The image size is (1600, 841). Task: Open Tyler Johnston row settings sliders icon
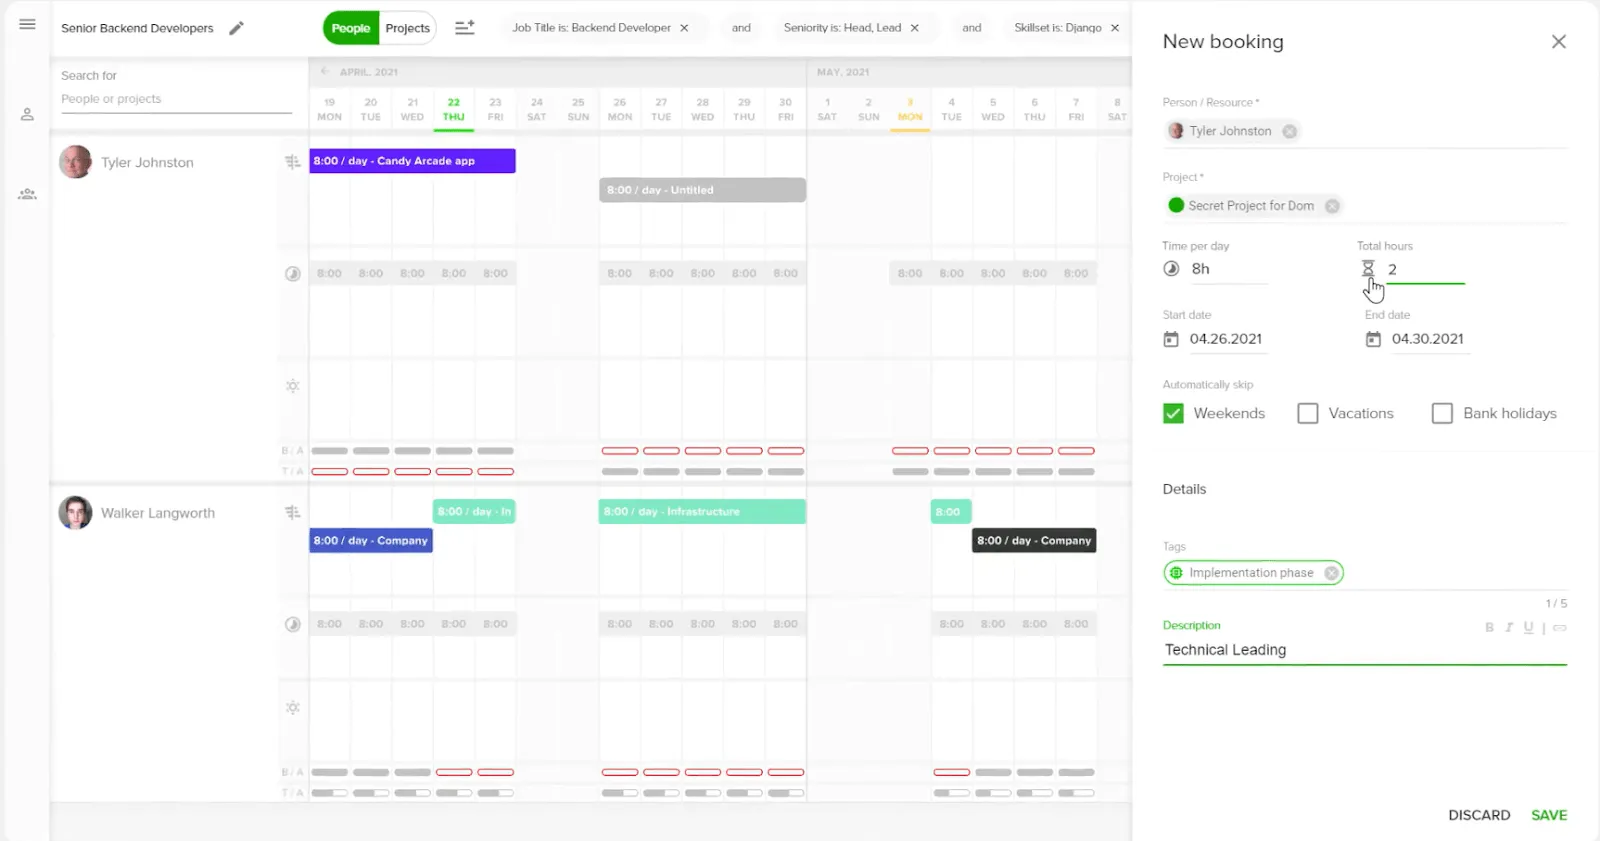click(293, 162)
